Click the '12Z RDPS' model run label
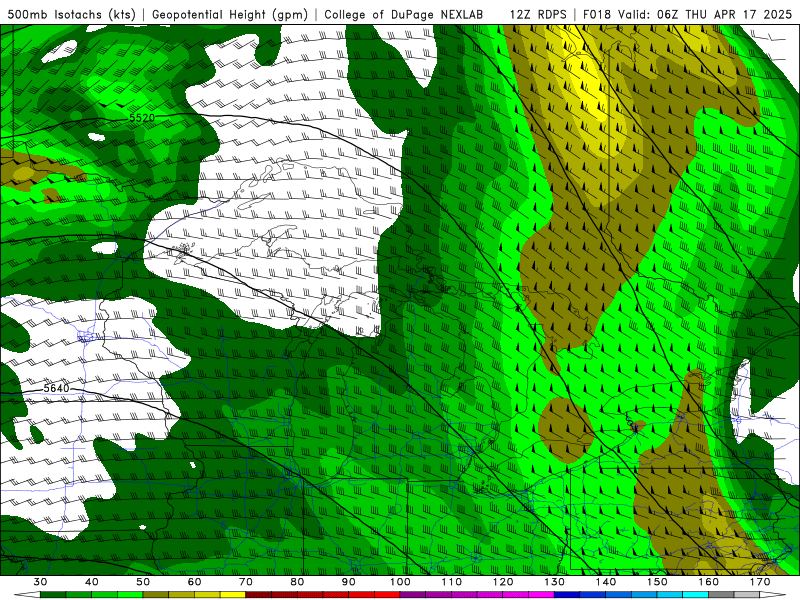The image size is (800, 600). [538, 15]
